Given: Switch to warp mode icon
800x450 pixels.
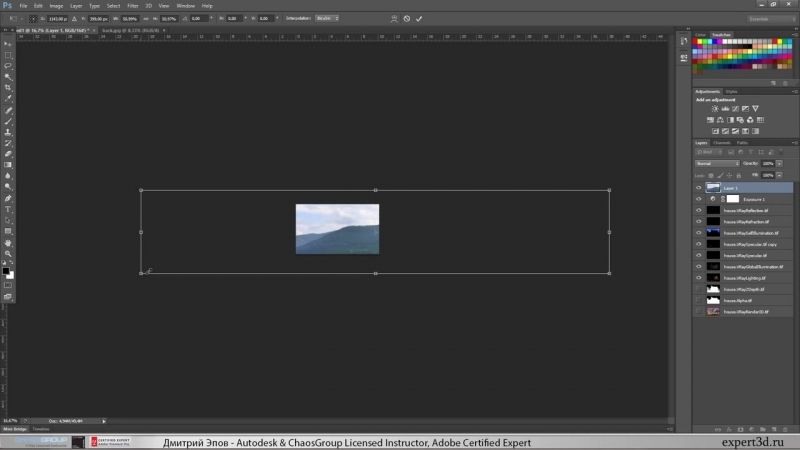Looking at the screenshot, I should pos(394,19).
